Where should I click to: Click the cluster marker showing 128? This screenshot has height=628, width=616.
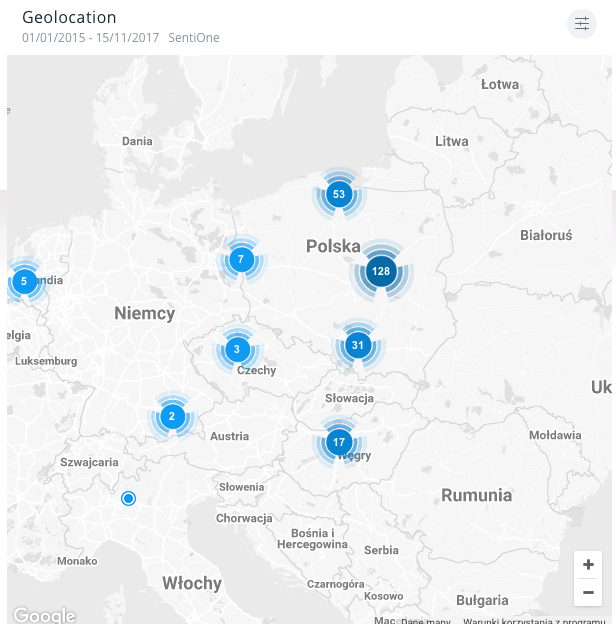380,271
